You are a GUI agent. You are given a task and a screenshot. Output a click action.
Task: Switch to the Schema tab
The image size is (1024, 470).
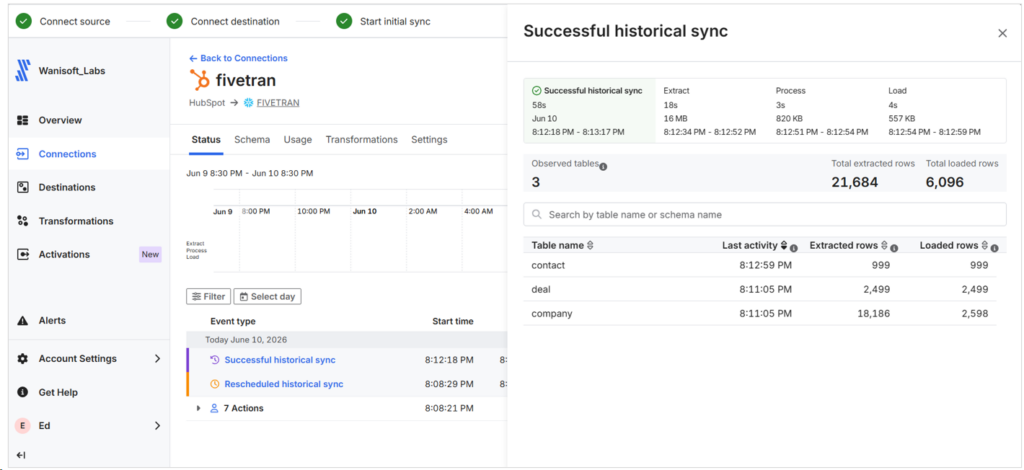click(252, 140)
